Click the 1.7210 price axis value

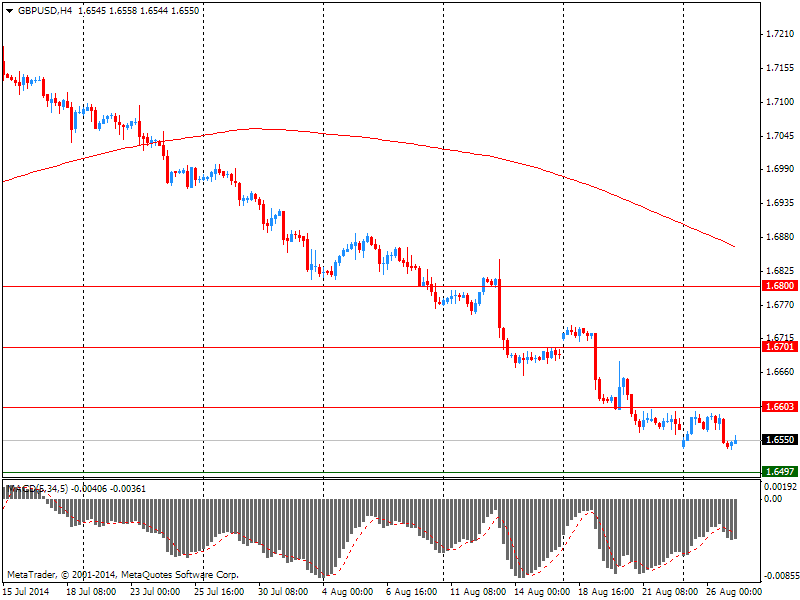pyautogui.click(x=781, y=34)
